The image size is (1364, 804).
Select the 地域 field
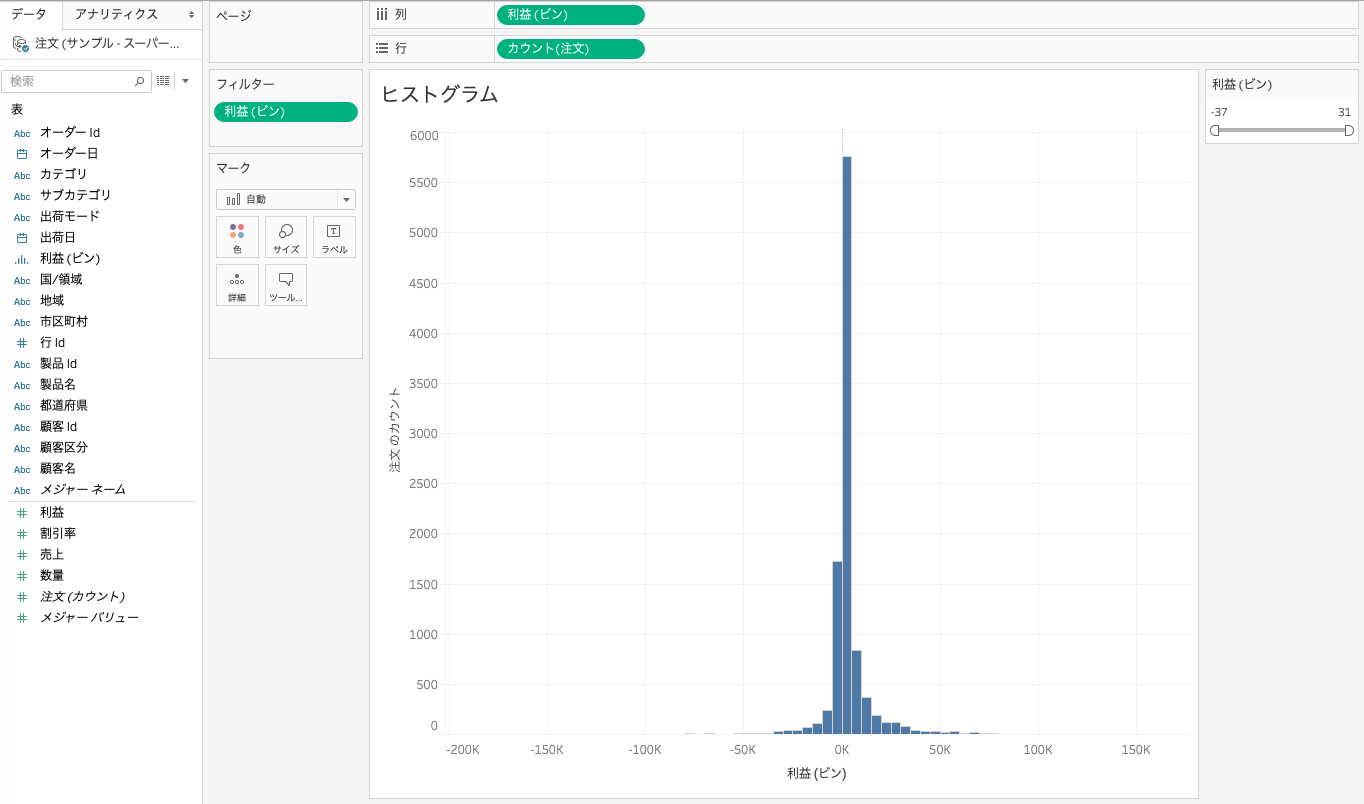tap(52, 300)
